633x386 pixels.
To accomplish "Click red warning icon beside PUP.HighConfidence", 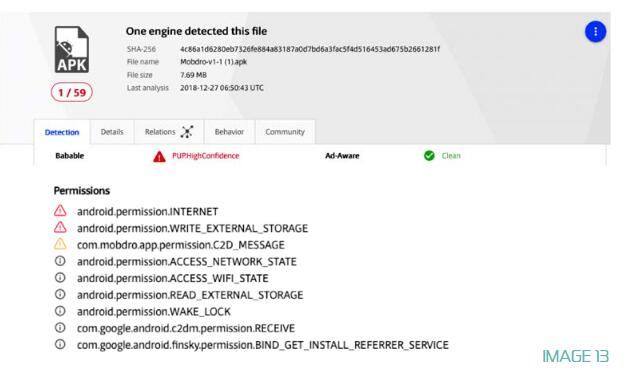I will 159,156.
